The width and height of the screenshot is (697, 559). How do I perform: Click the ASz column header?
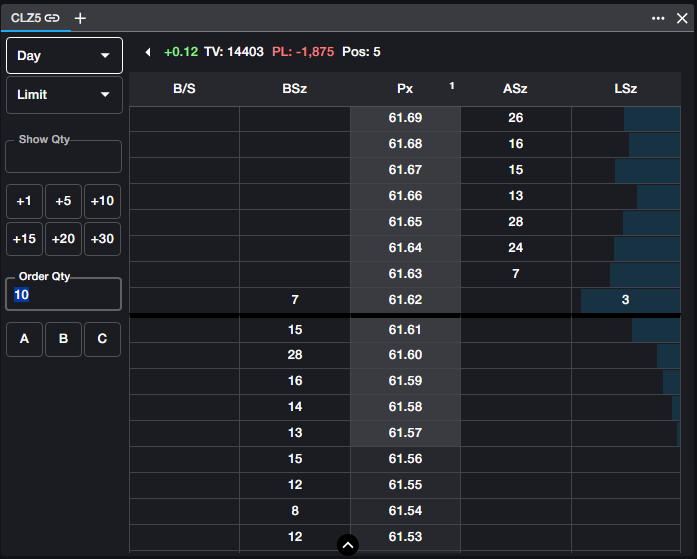[x=516, y=89]
